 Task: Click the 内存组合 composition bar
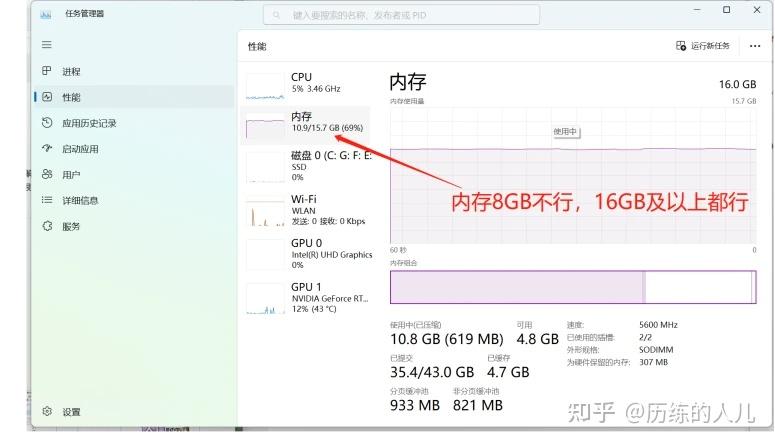(x=573, y=287)
